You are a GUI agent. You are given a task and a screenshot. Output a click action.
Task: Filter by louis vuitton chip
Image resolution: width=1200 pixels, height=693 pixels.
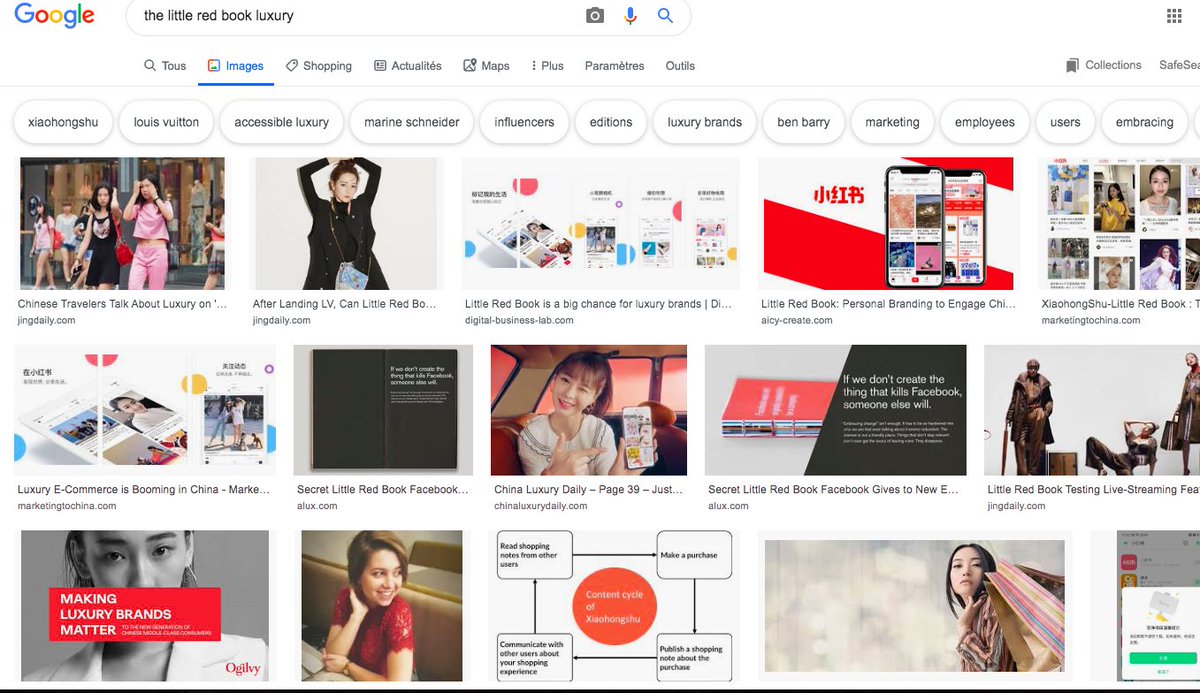166,122
